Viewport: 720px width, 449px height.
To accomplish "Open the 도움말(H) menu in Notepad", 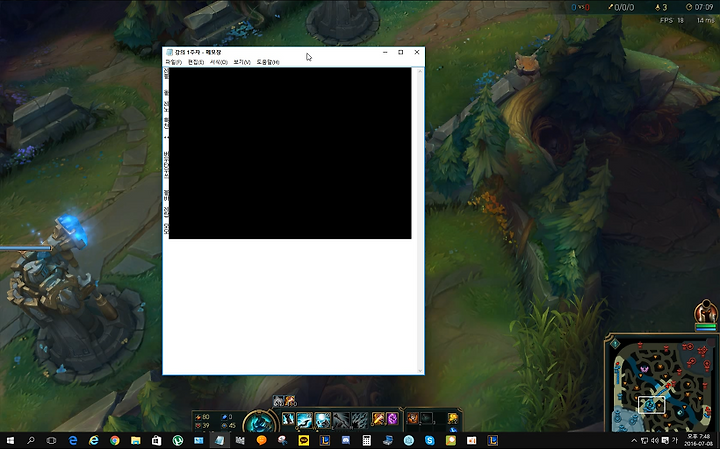I will [268, 62].
